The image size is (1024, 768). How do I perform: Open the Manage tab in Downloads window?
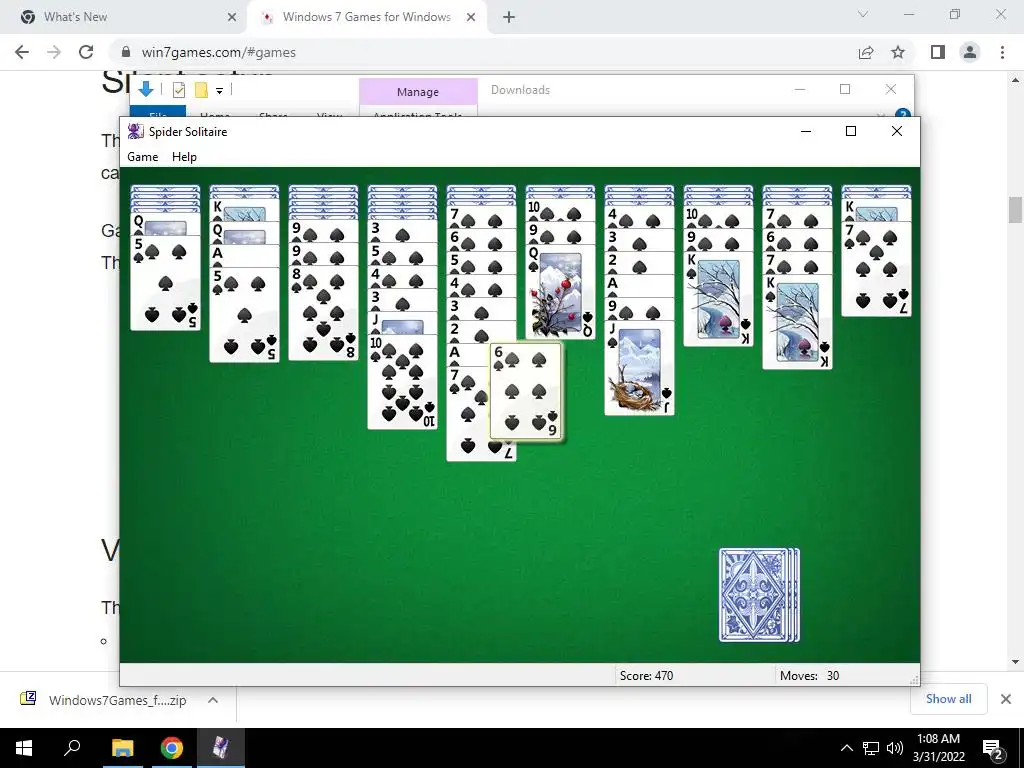coord(418,91)
